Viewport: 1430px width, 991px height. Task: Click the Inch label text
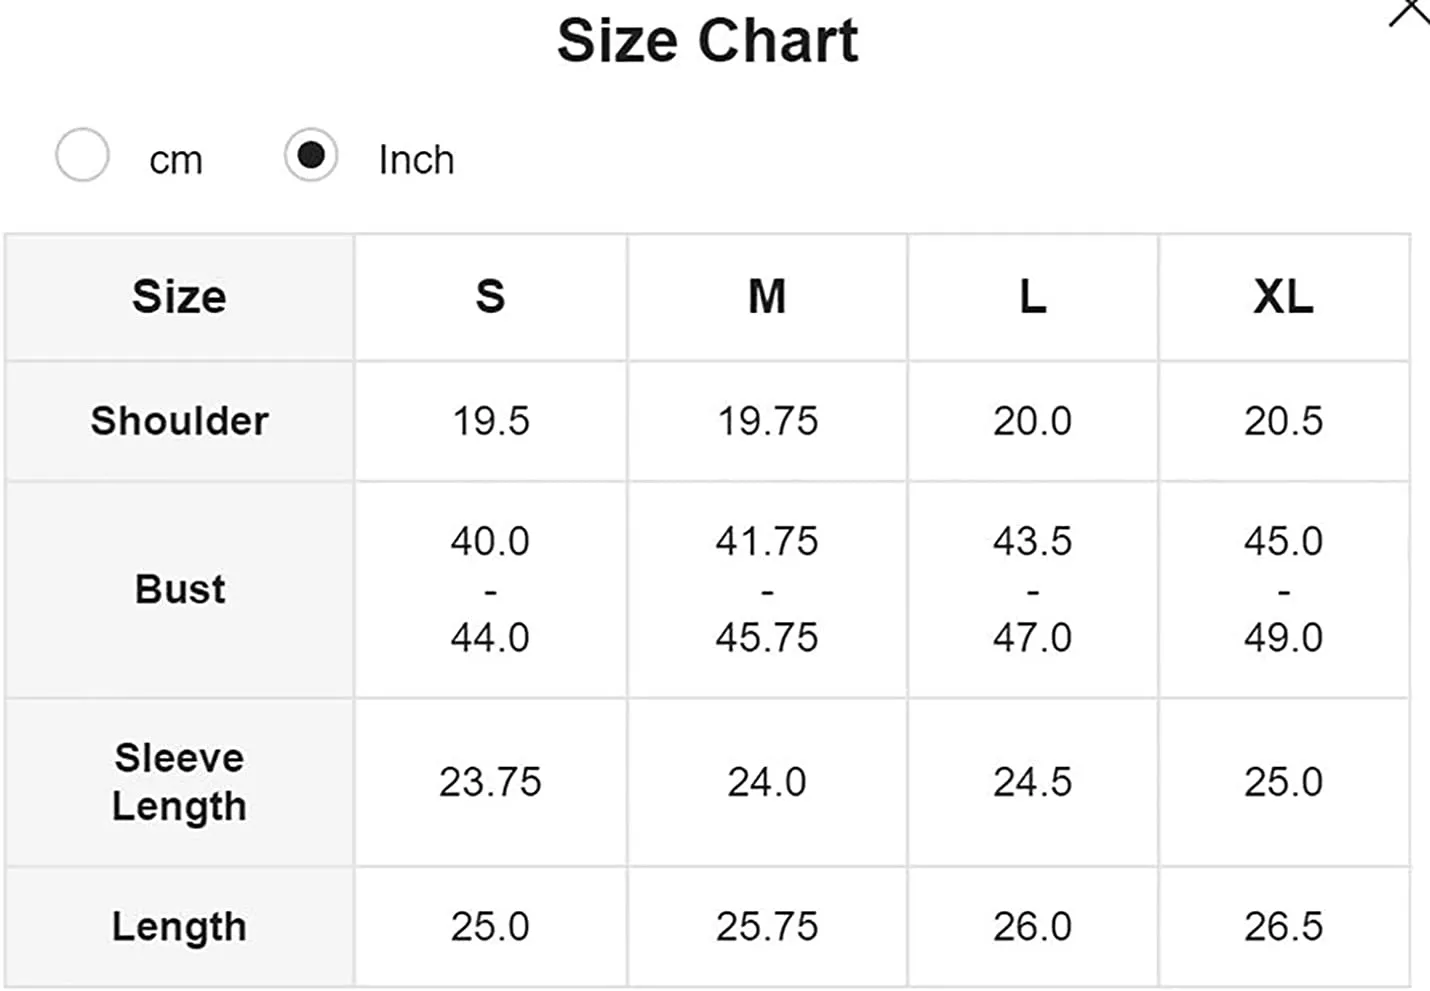(416, 160)
